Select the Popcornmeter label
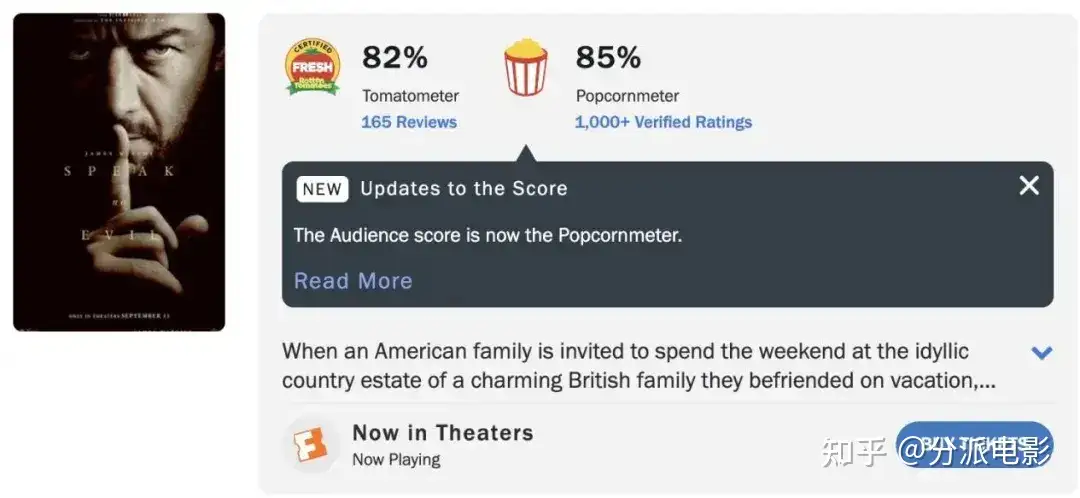This screenshot has width=1080, height=498. [x=627, y=96]
